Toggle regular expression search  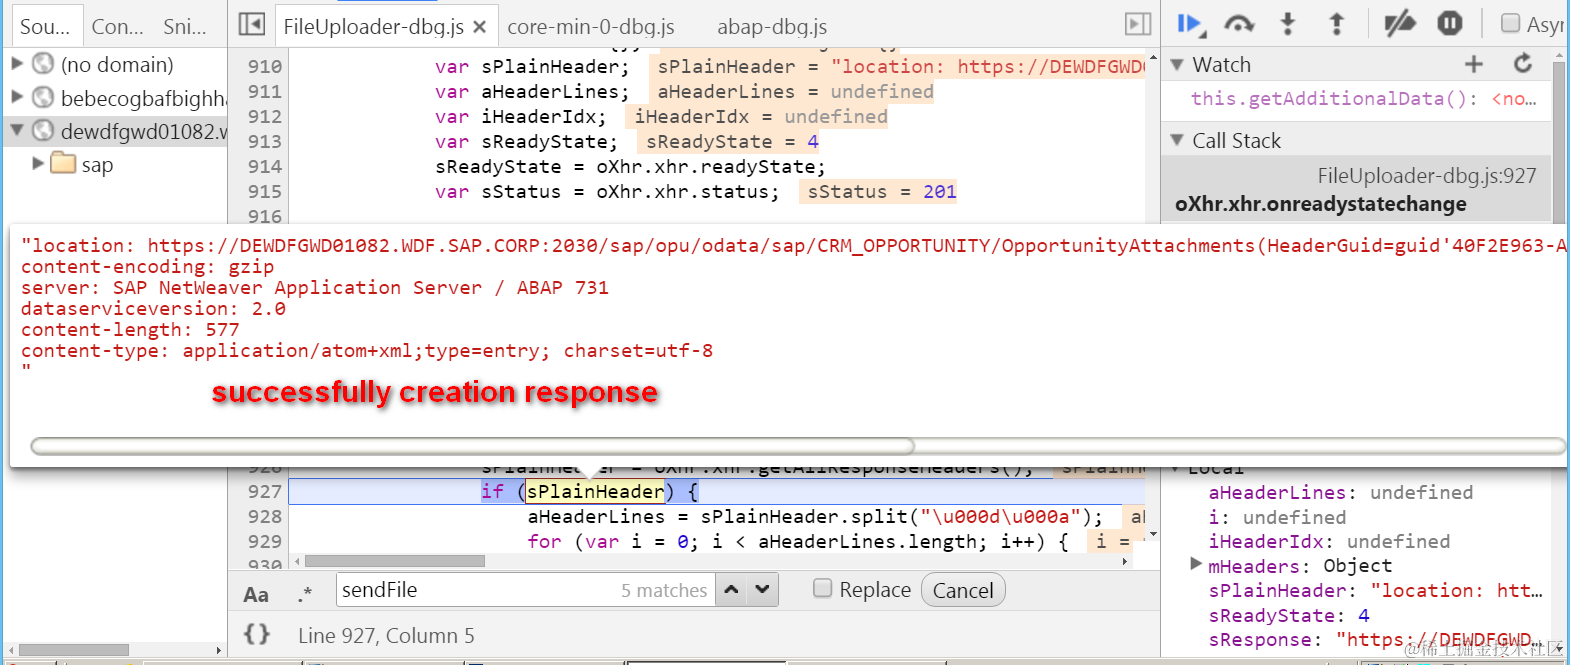[305, 593]
